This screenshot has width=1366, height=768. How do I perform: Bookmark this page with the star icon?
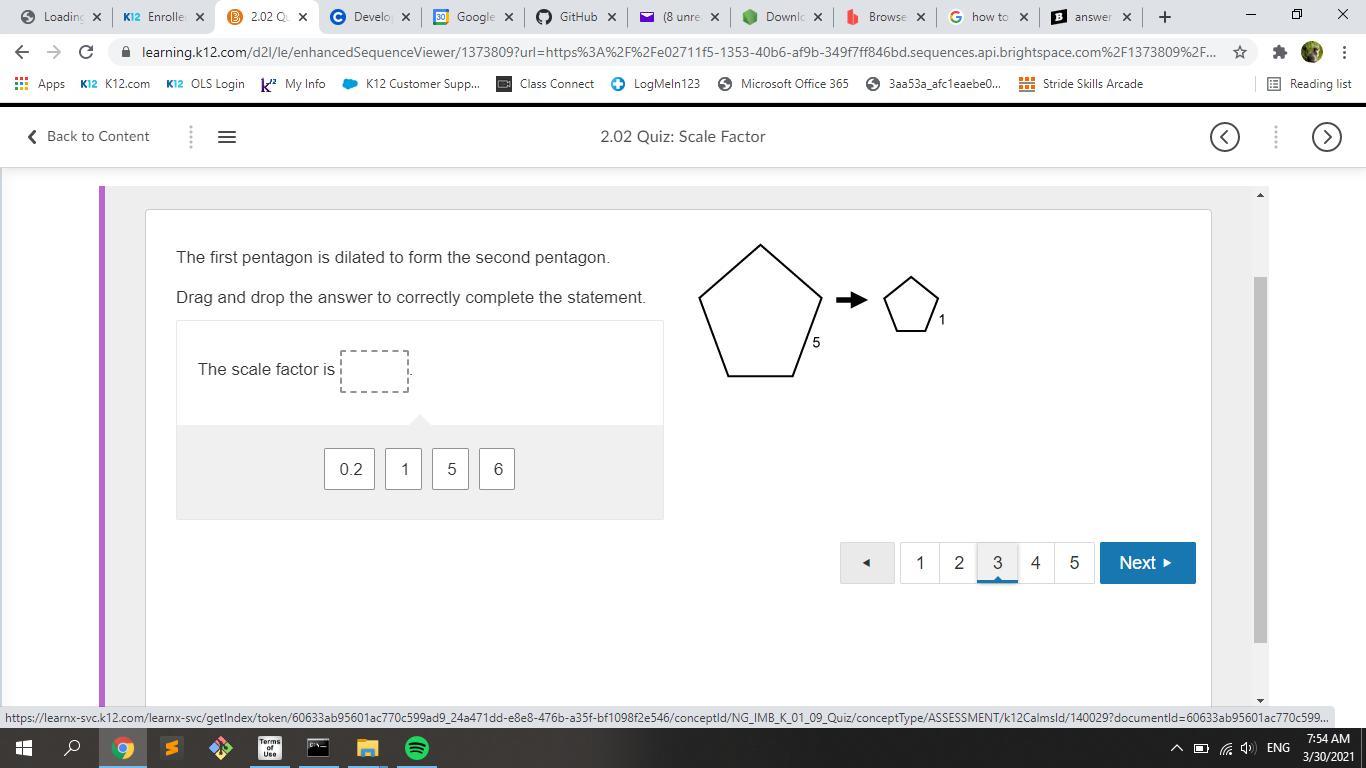1240,52
